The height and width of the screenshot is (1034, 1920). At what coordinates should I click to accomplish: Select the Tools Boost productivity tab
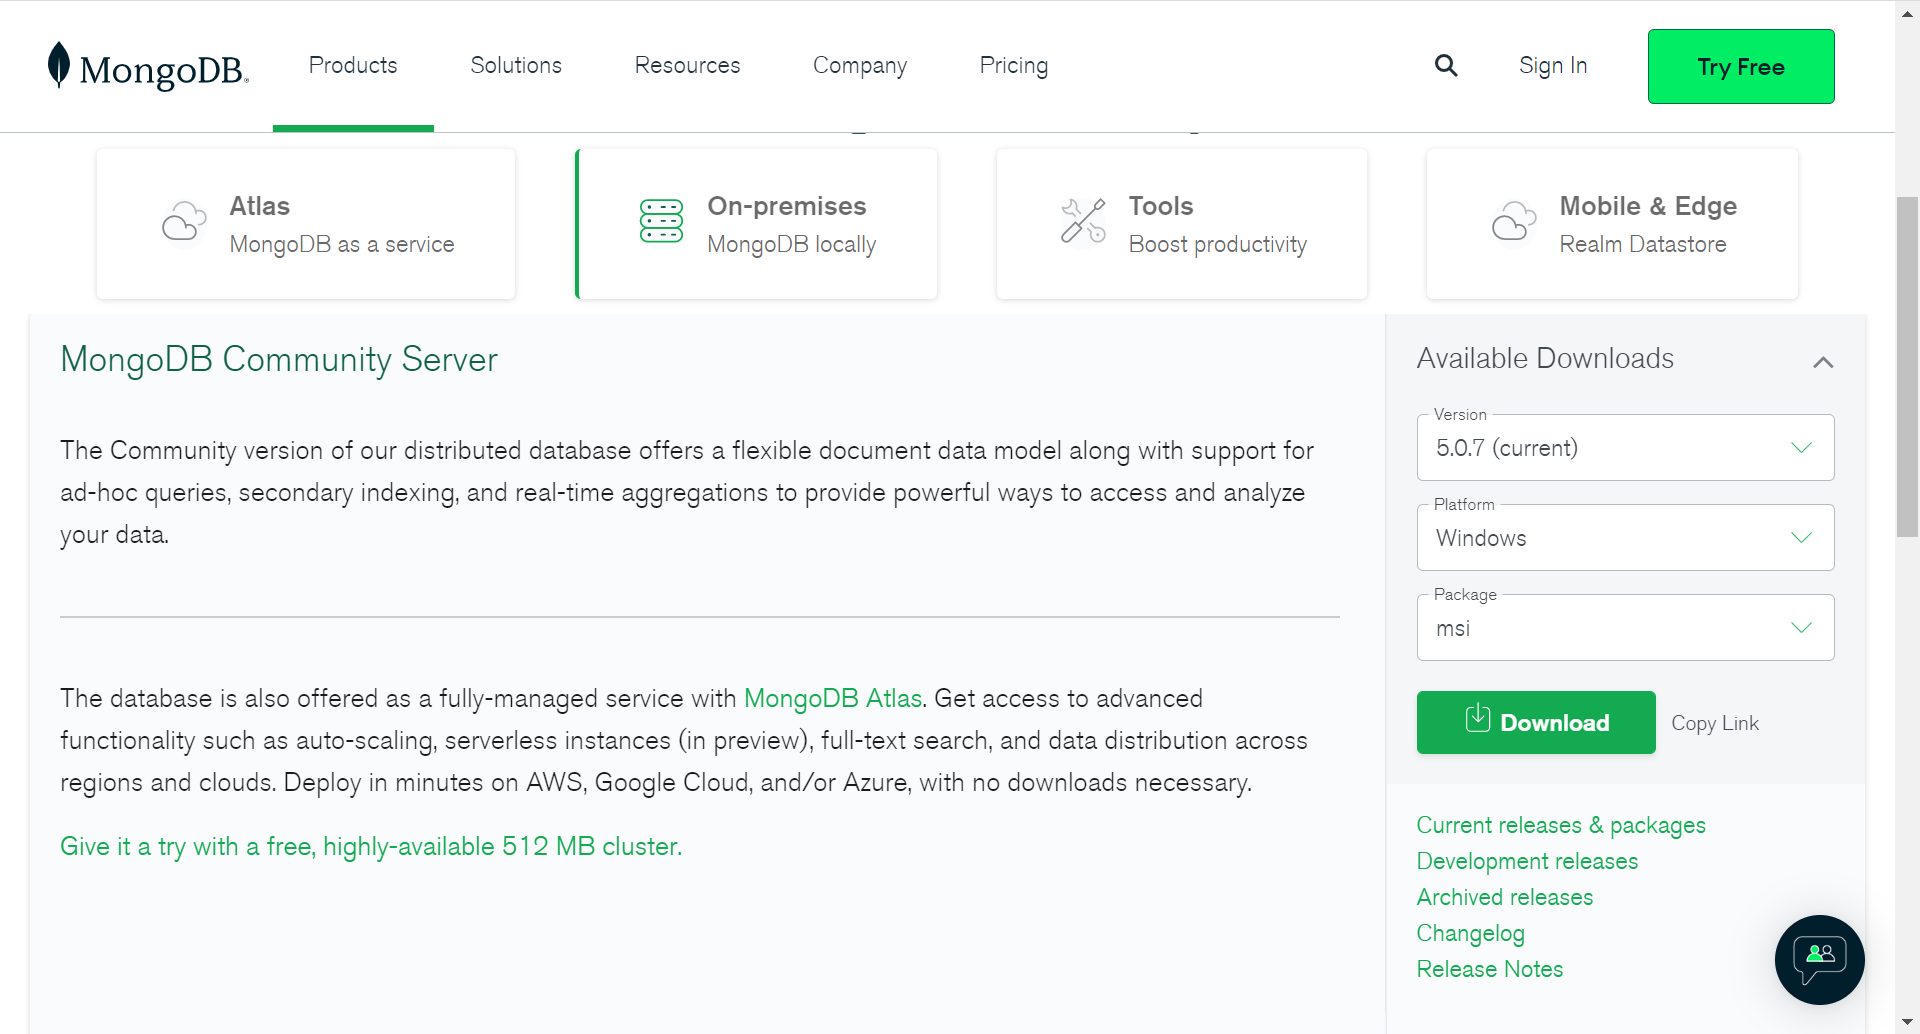coord(1182,224)
